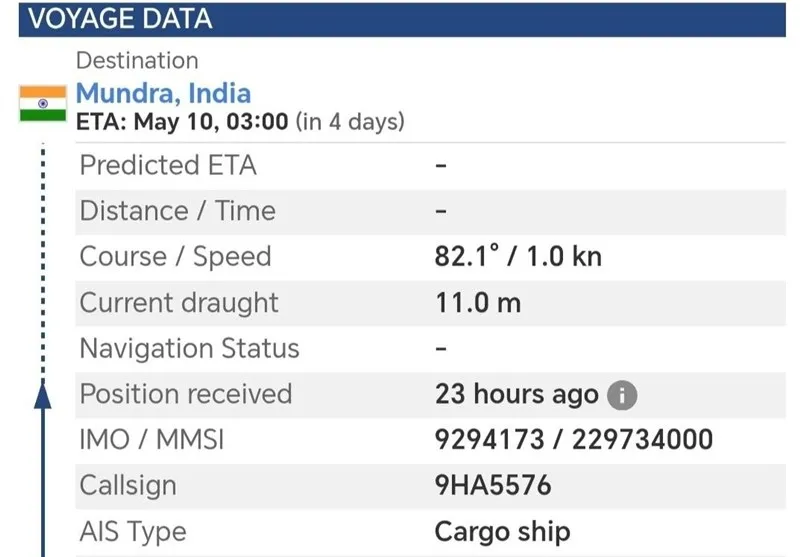Image resolution: width=800 pixels, height=557 pixels.
Task: Click the Distance / Time row
Action: pos(431,212)
